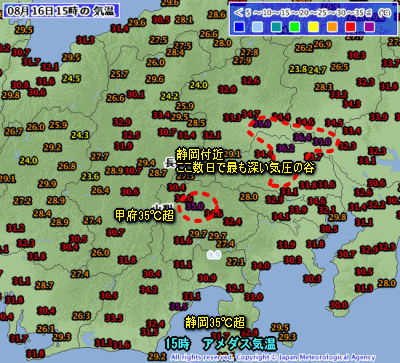Click the purple legend color swatch
The image size is (400, 363).
(369, 27)
